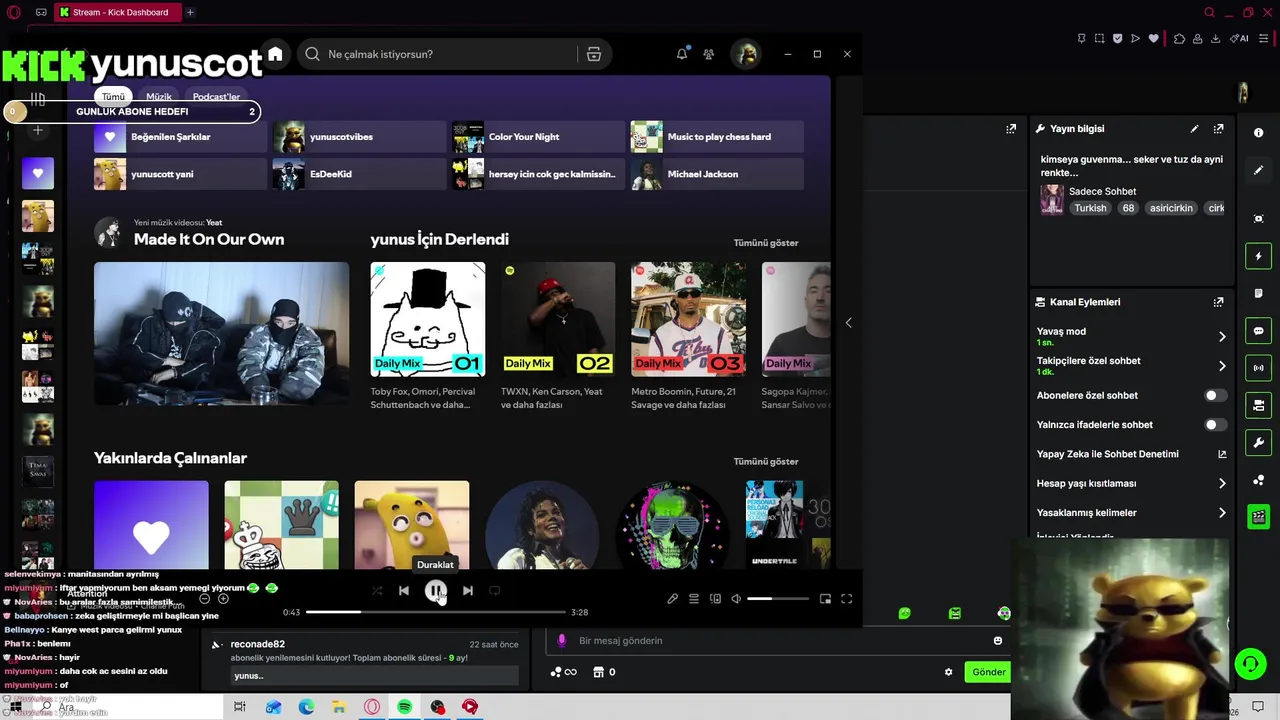This screenshot has height=720, width=1280.
Task: Open the Spotify play queue
Action: point(694,599)
